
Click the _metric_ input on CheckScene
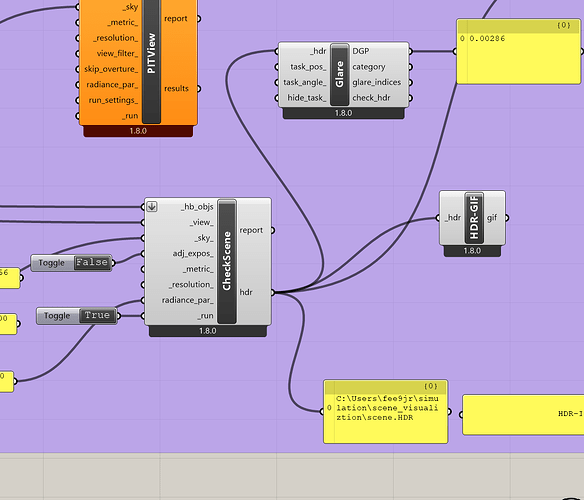click(198, 269)
